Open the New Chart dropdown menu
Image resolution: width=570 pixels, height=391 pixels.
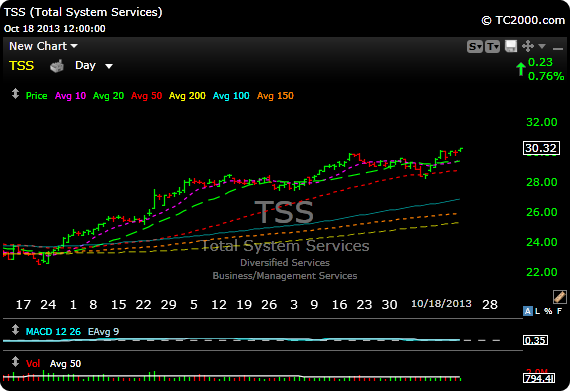coord(43,46)
